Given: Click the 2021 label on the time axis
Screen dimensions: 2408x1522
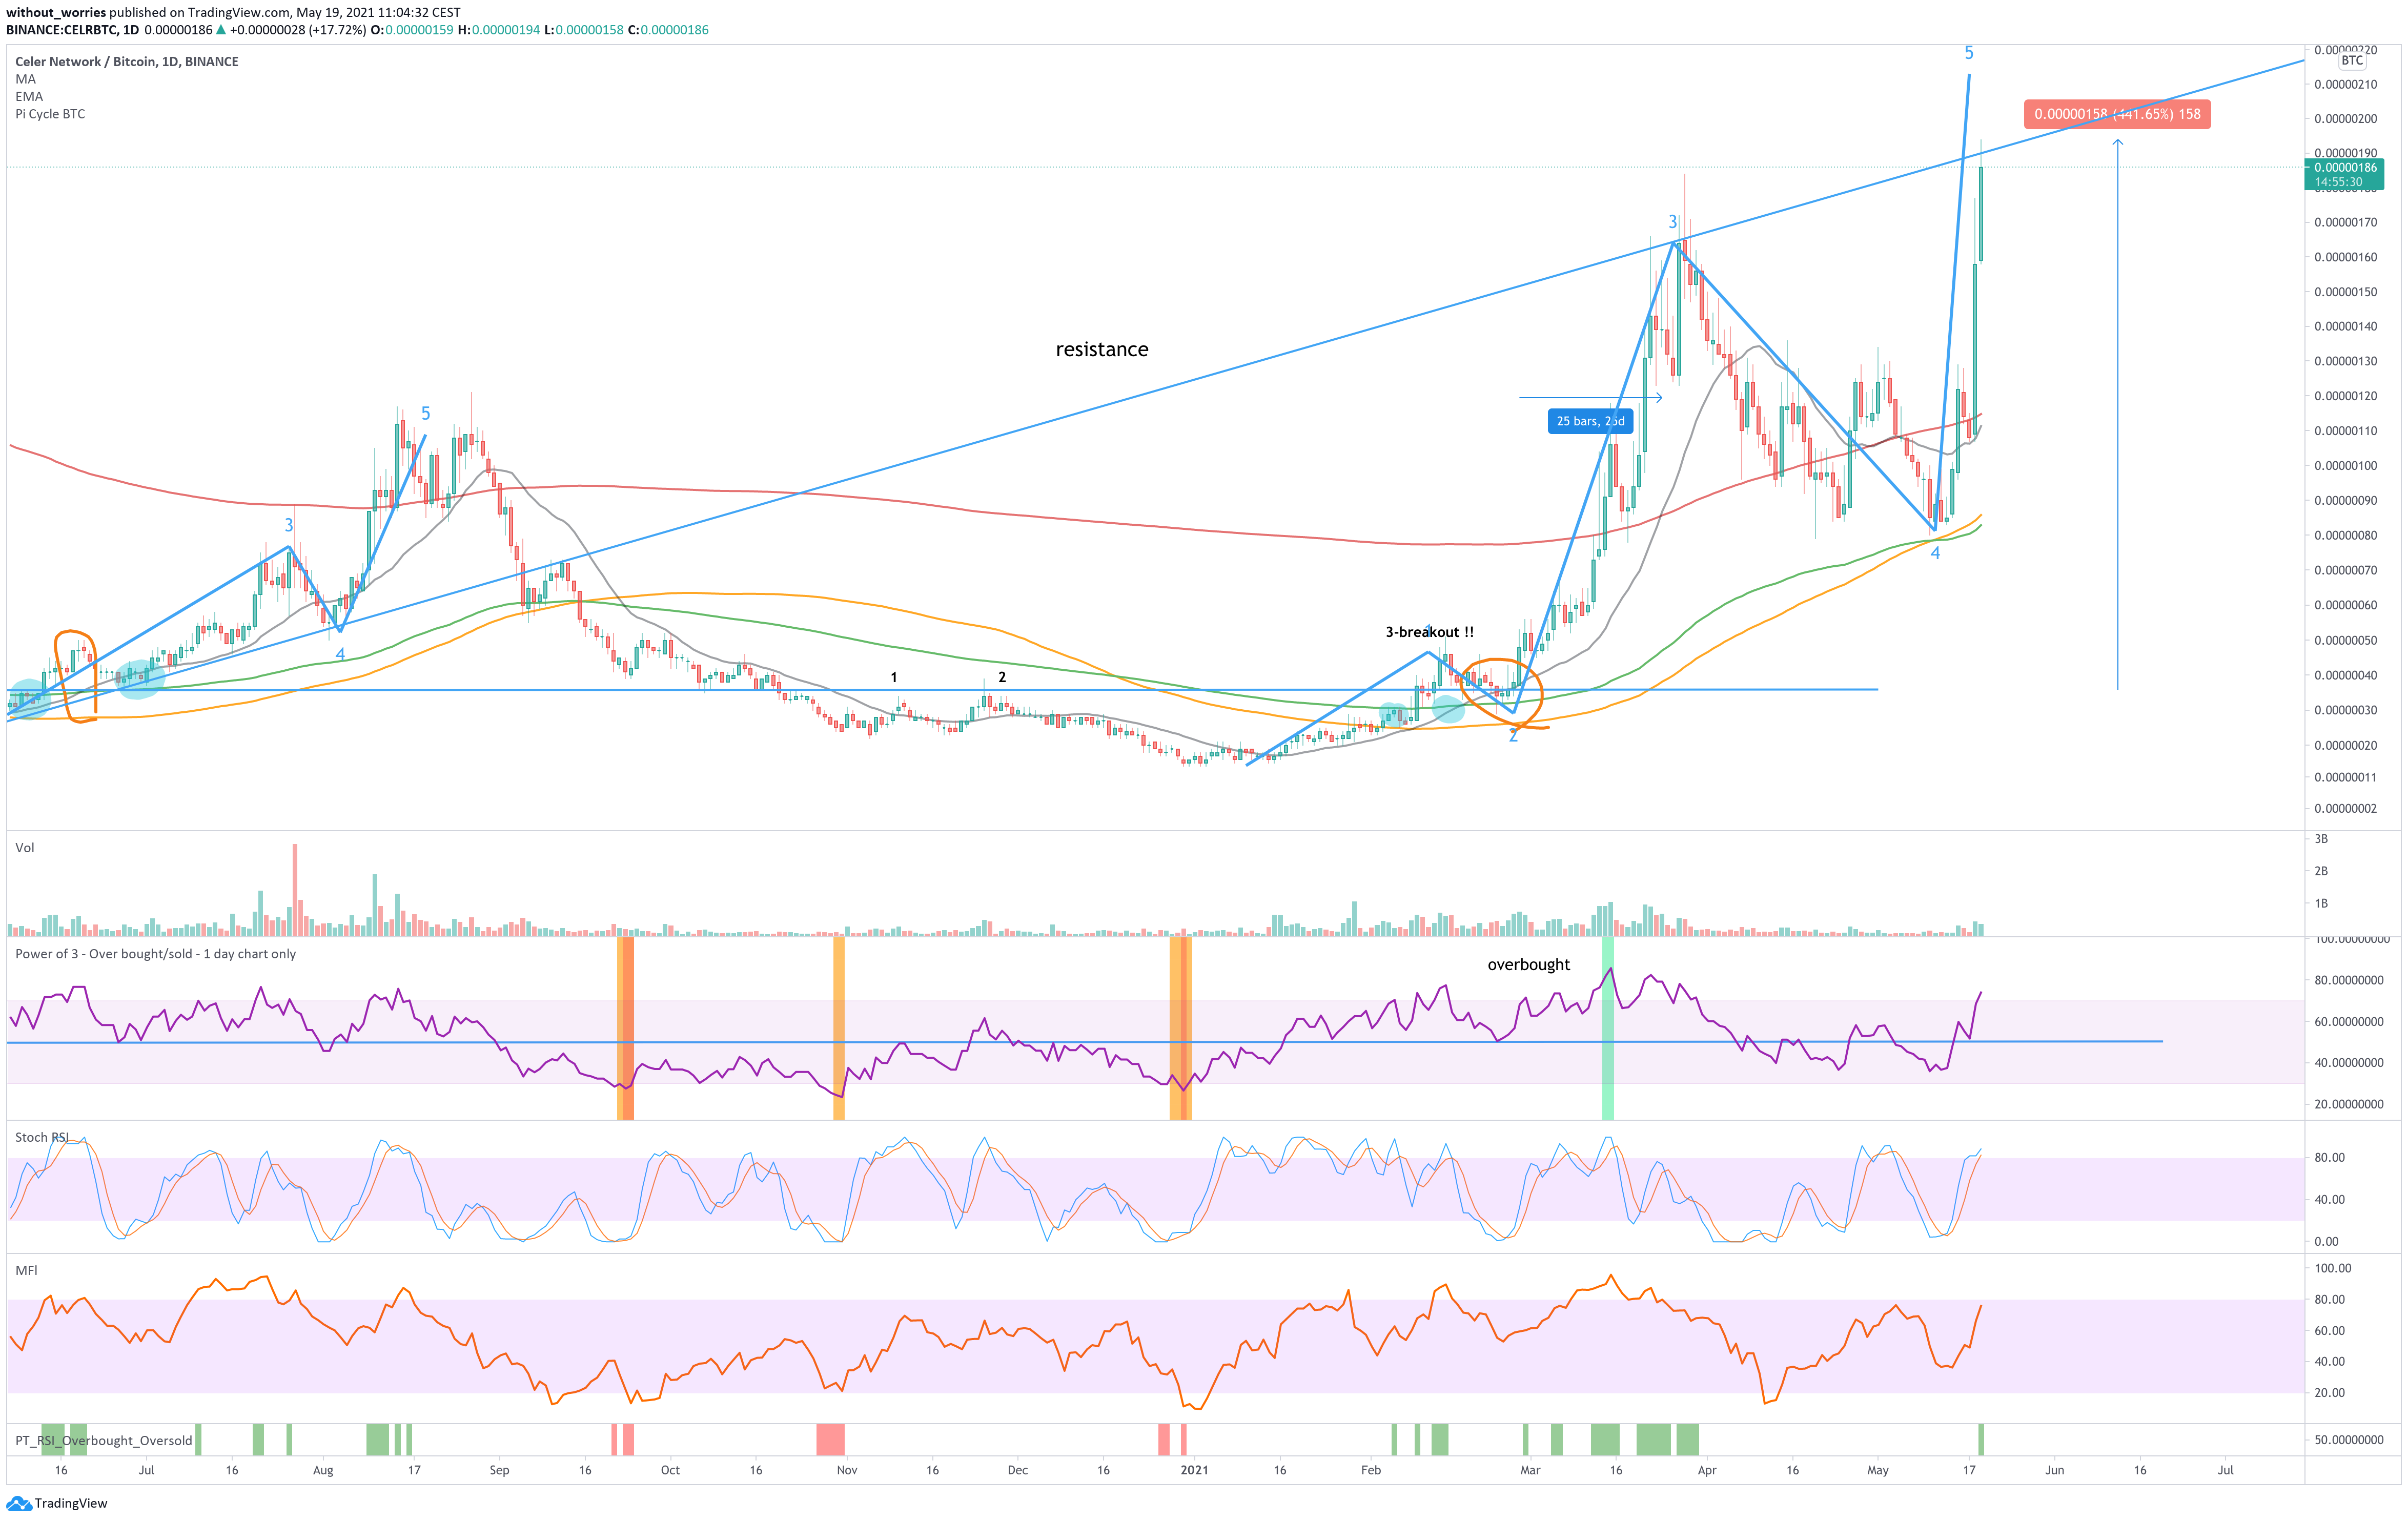Looking at the screenshot, I should [1194, 1470].
